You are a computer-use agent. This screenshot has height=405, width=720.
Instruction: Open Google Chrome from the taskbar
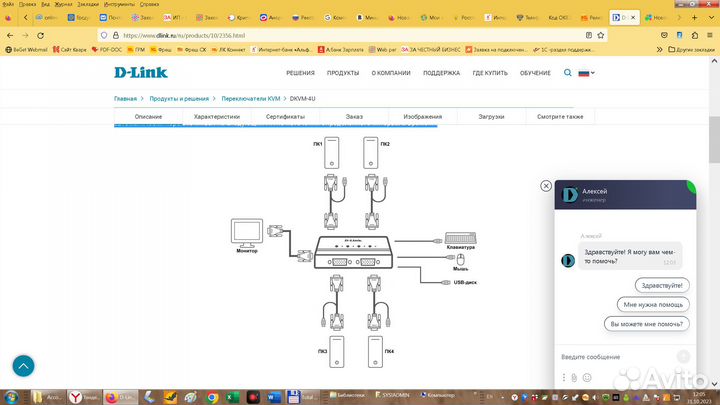[212, 397]
